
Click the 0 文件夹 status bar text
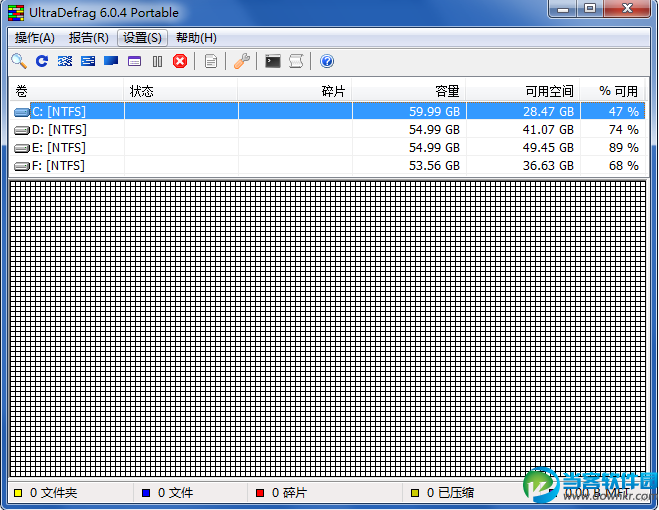pos(53,493)
